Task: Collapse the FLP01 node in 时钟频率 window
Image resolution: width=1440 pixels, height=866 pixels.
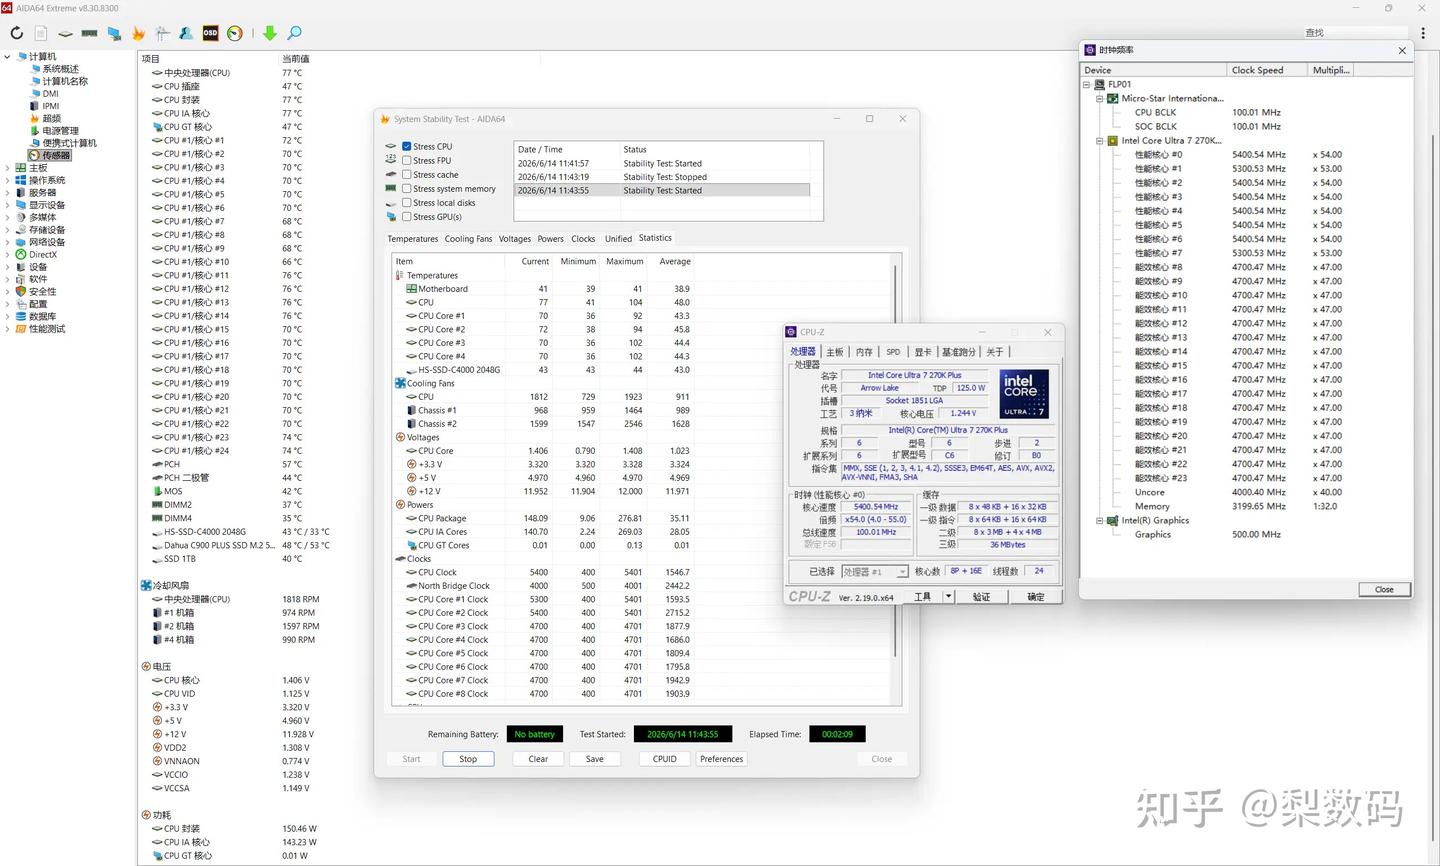Action: click(1087, 85)
